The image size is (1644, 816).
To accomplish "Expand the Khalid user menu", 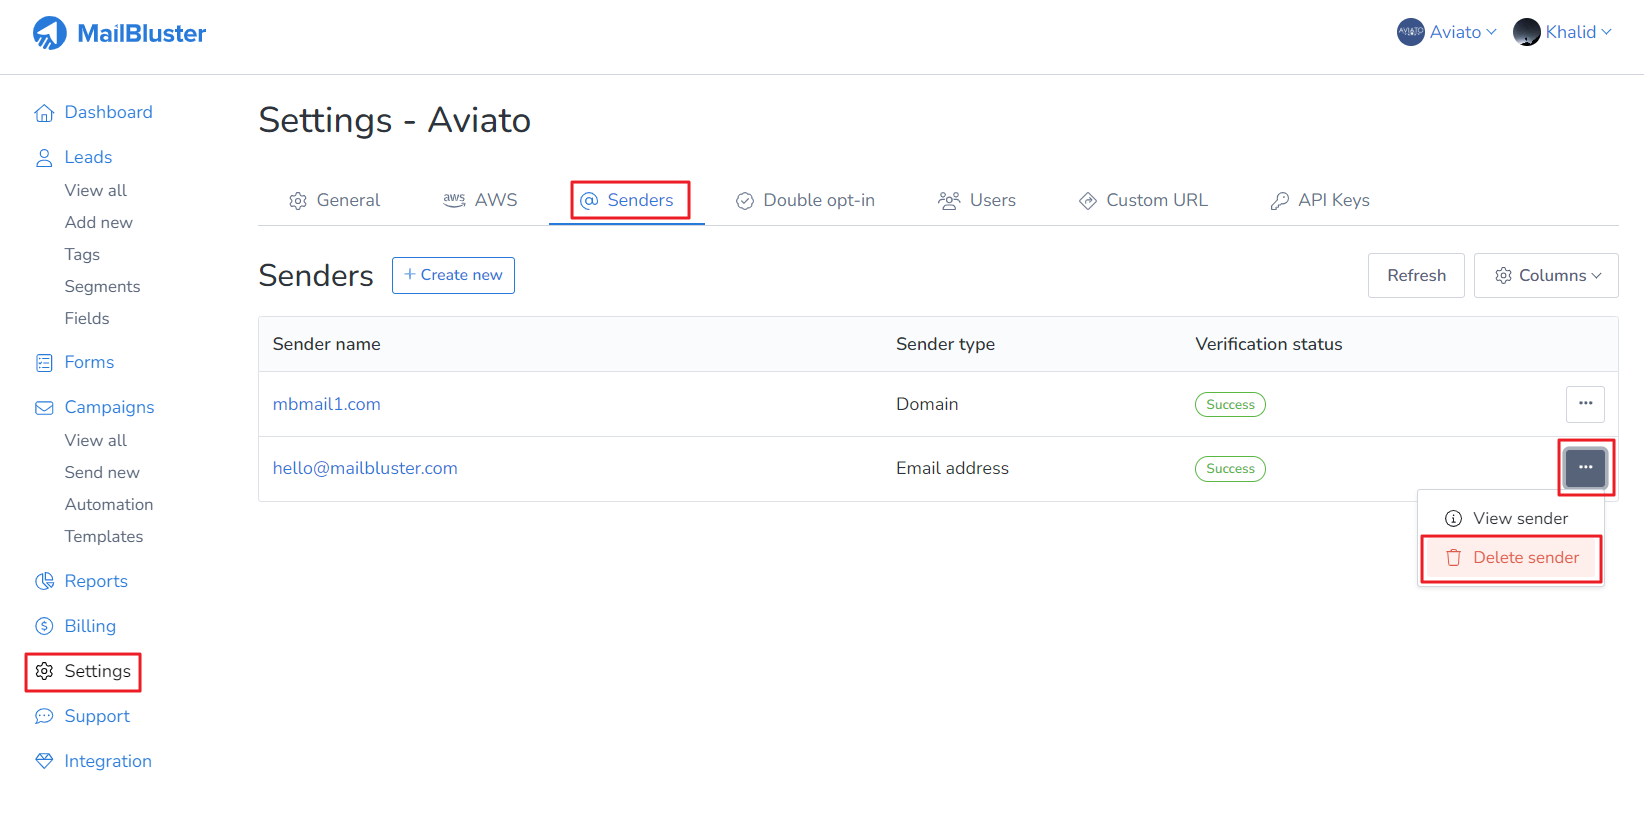I will pos(1562,32).
